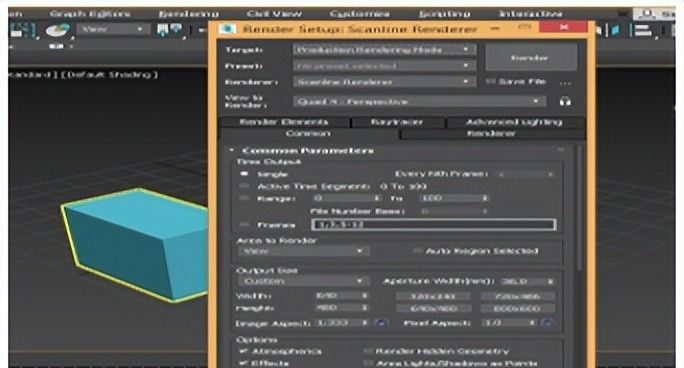Open the Graph Editors menu
684x368 pixels.
click(90, 14)
